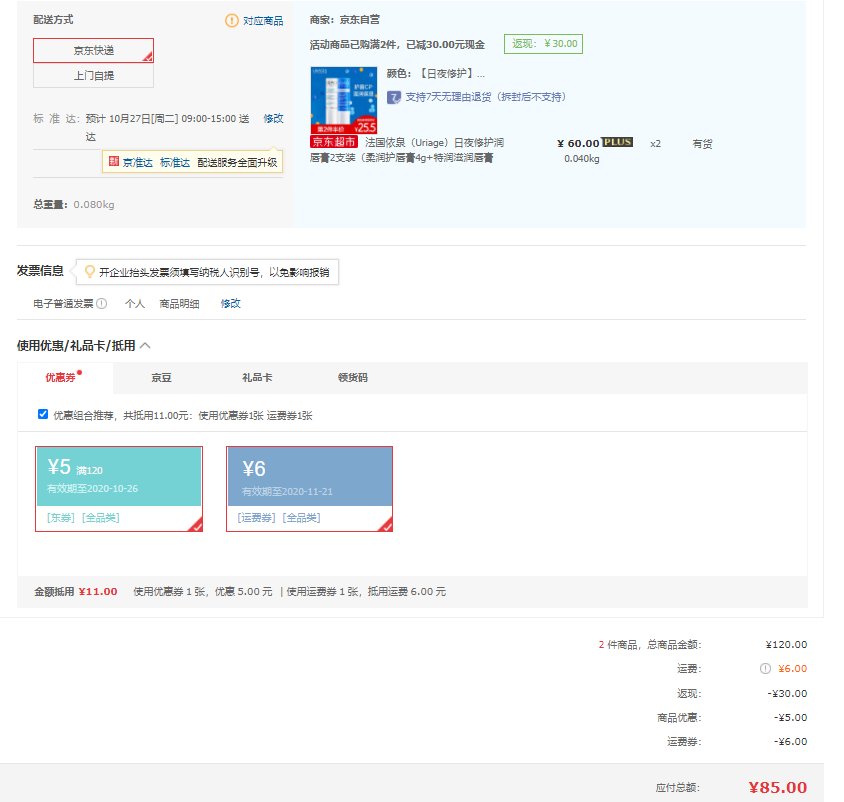Switch to the 领货码 tab
The height and width of the screenshot is (802, 844).
pos(353,378)
